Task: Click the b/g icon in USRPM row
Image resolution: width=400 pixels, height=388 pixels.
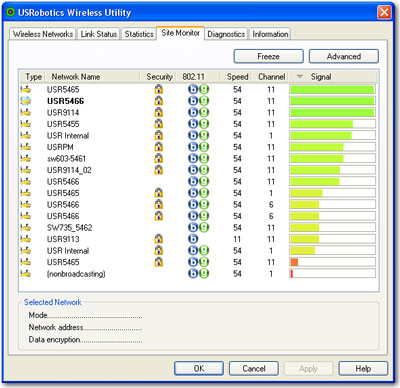Action: (x=199, y=147)
